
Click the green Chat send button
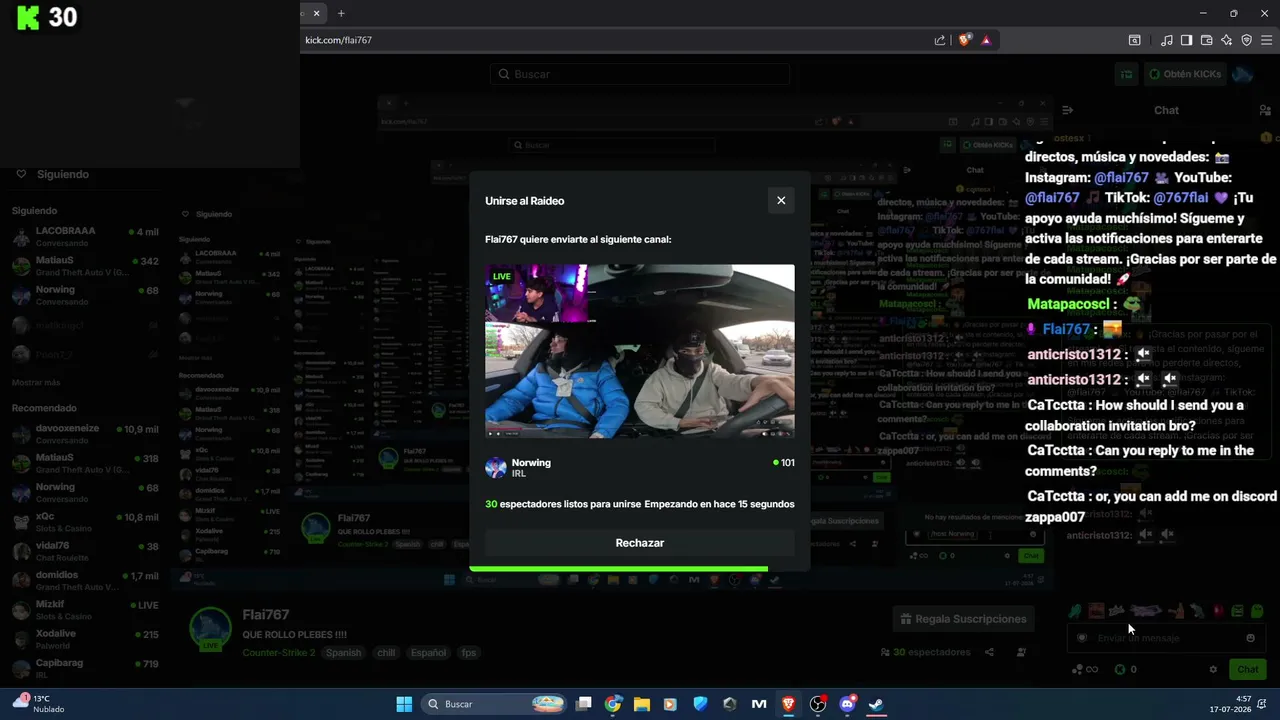coord(1247,669)
